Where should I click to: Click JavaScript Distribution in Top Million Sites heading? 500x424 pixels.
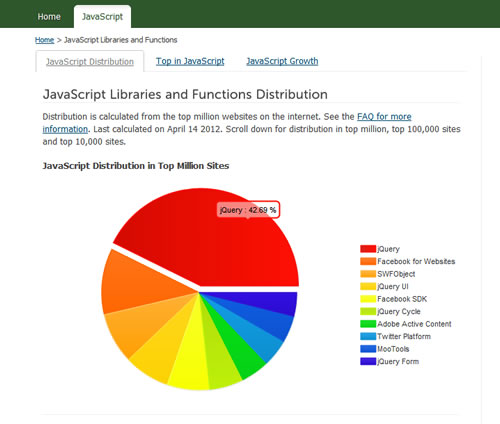pyautogui.click(x=136, y=166)
